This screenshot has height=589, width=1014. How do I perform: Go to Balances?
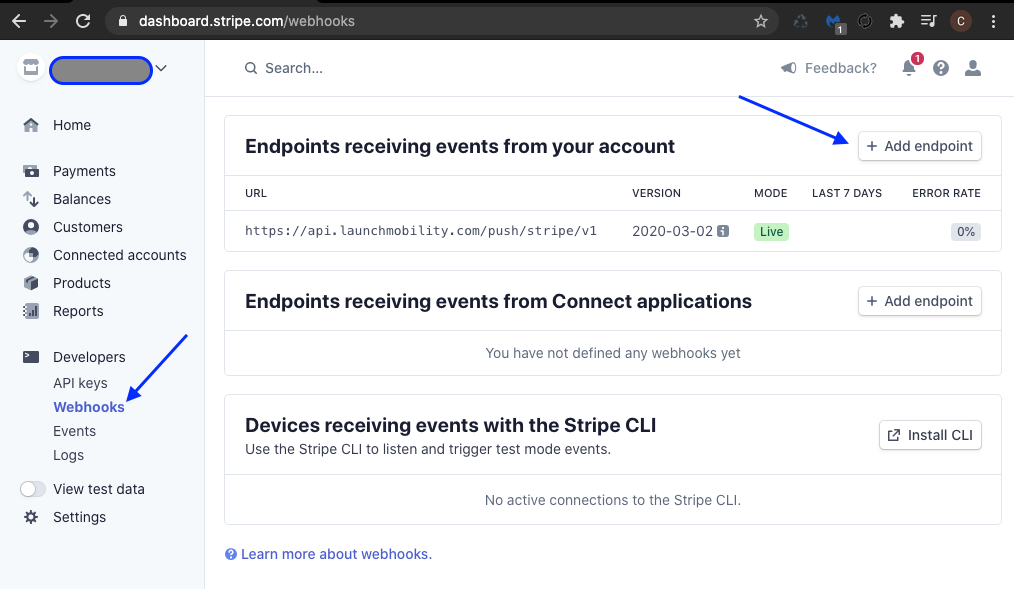(81, 199)
